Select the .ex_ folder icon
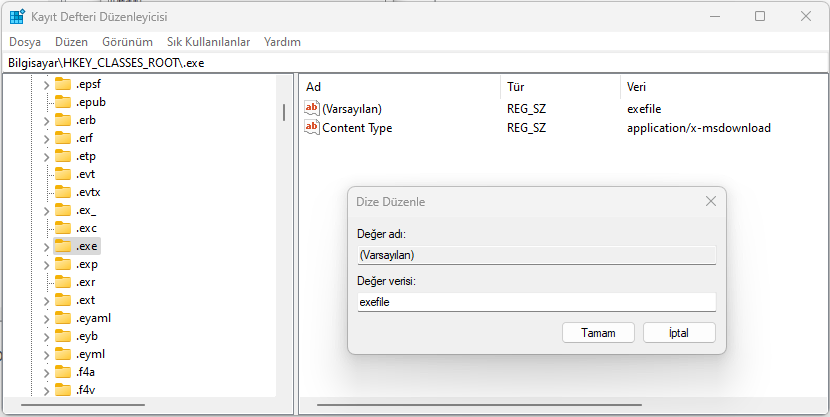830x417 pixels. [x=63, y=210]
